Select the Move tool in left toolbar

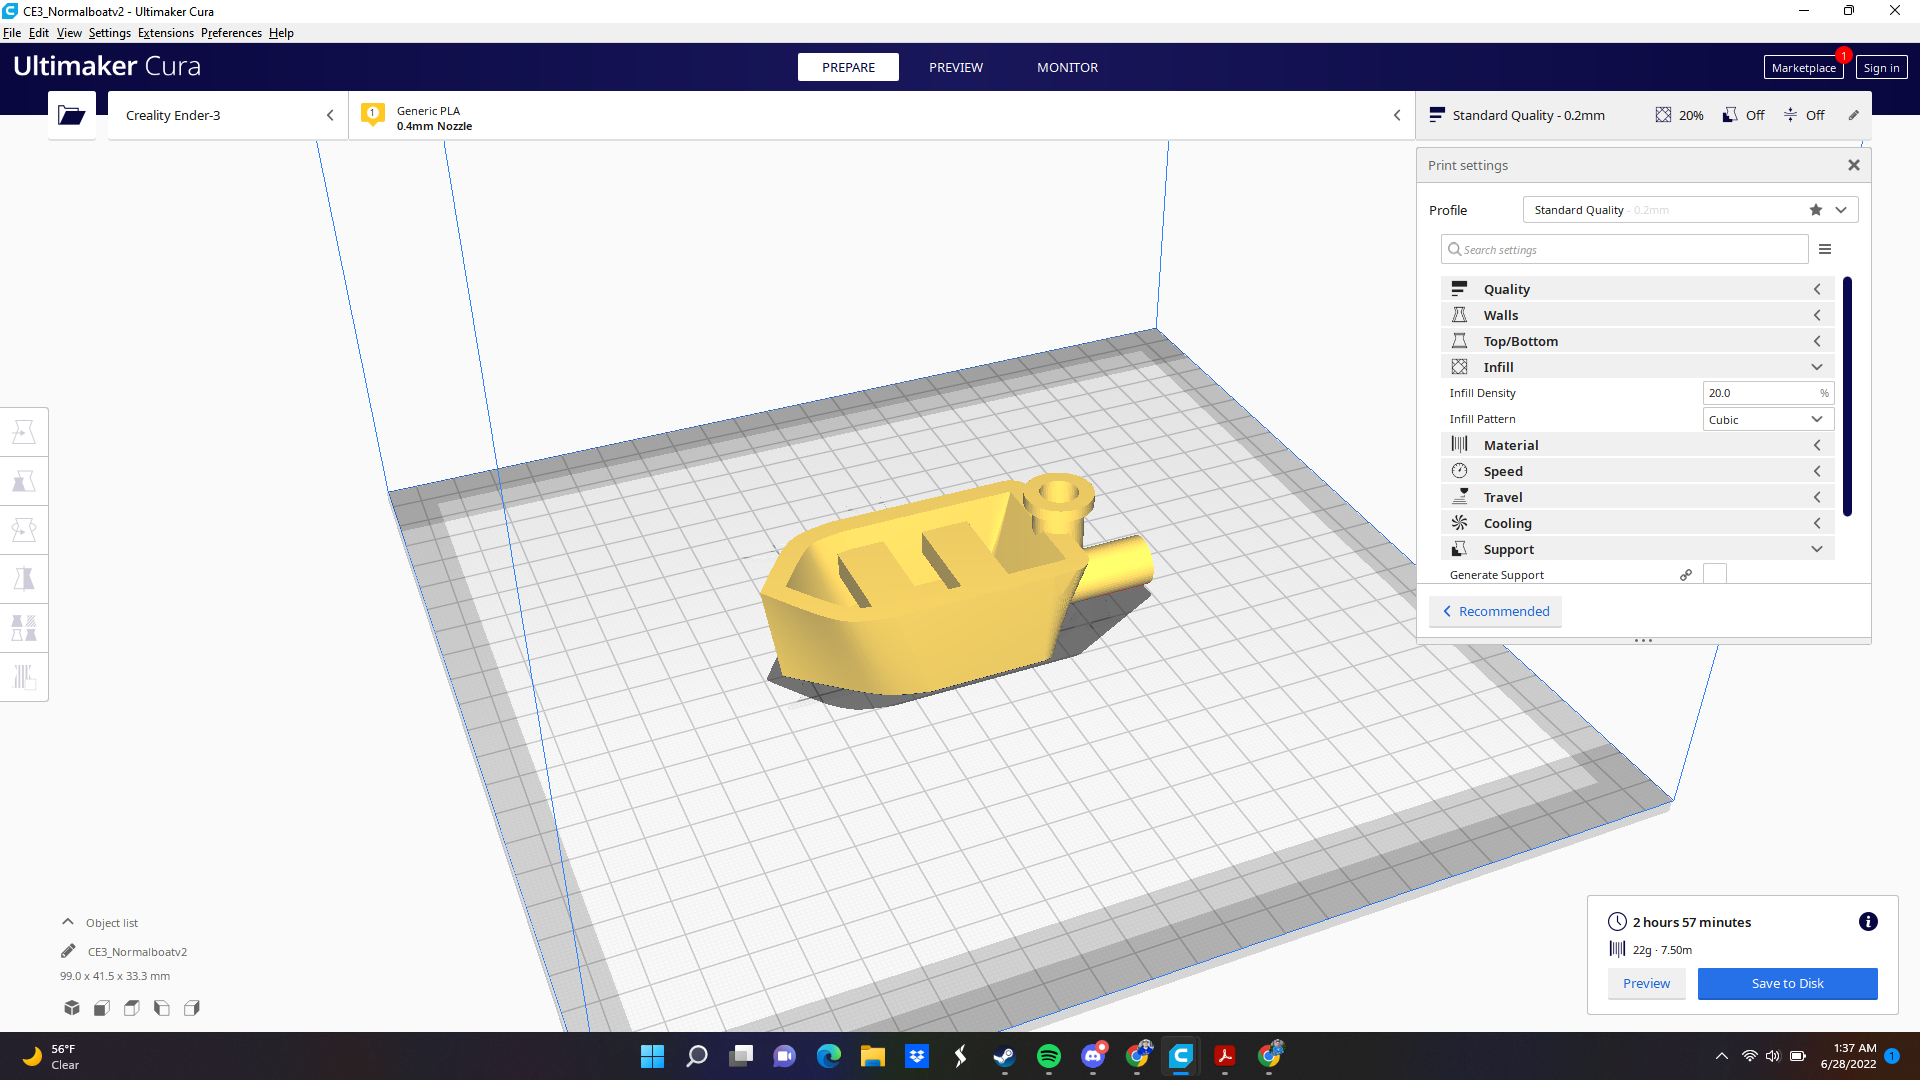pos(24,432)
